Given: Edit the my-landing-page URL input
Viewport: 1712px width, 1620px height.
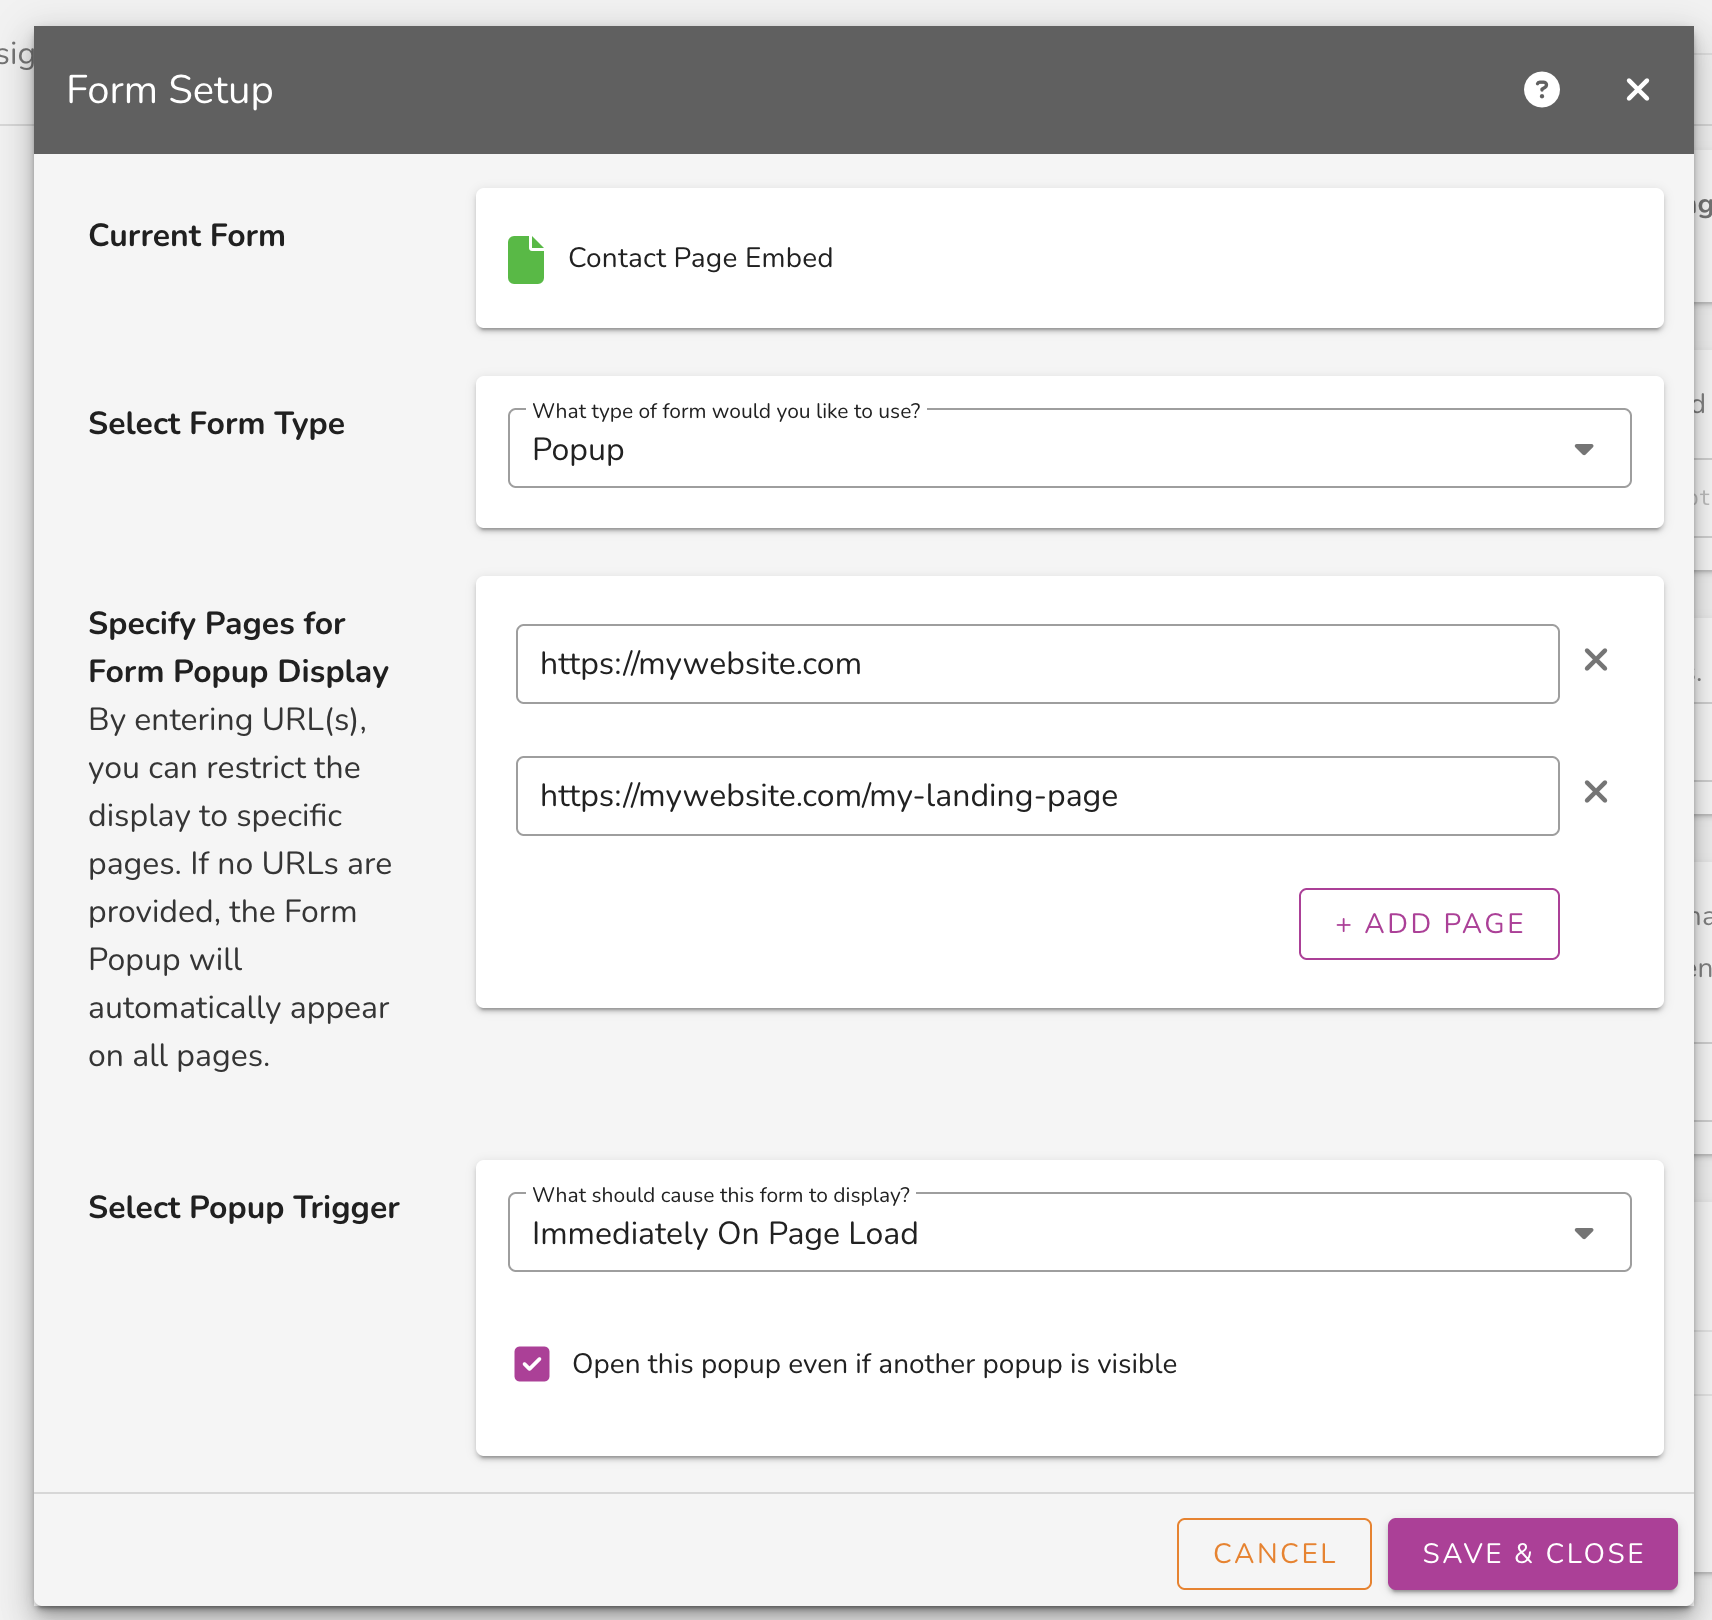Looking at the screenshot, I should pyautogui.click(x=1036, y=796).
